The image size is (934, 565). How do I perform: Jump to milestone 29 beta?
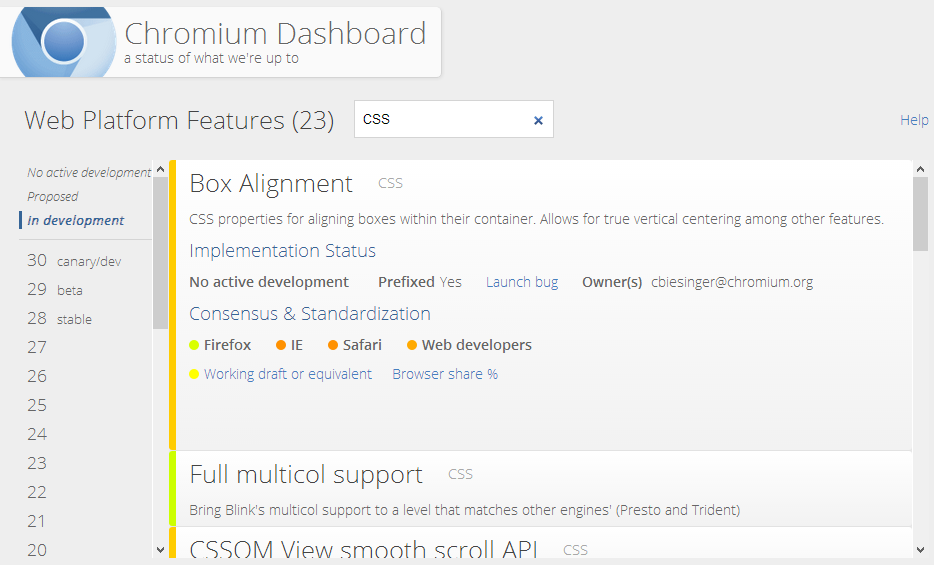coord(55,290)
